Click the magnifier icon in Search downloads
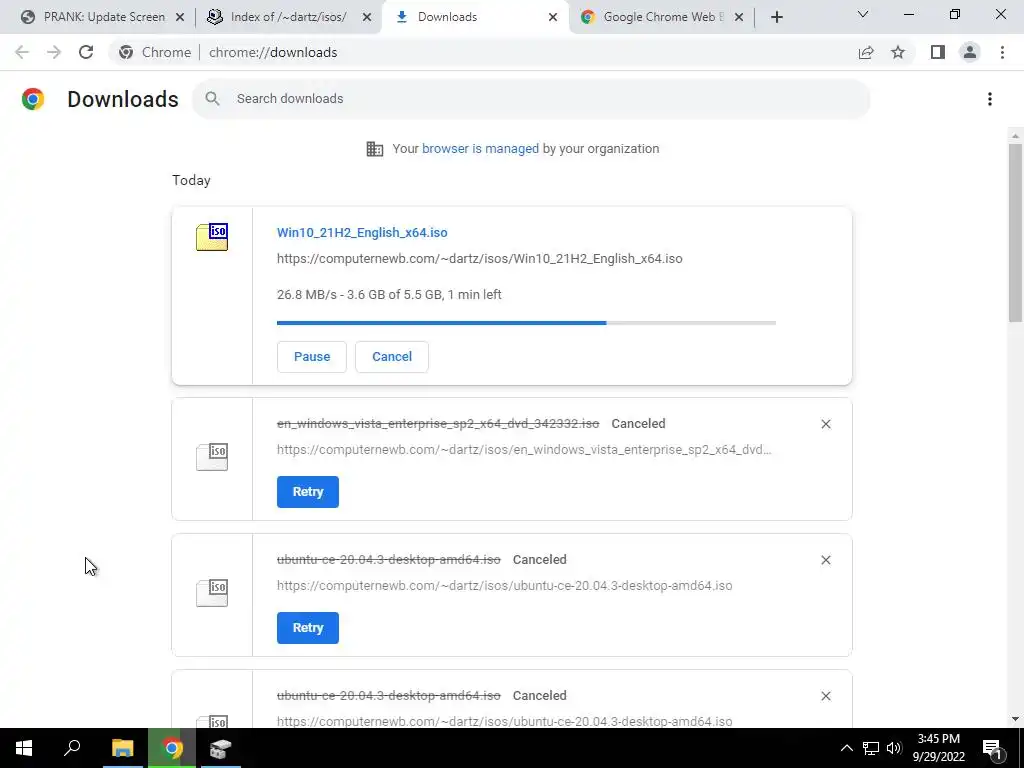 pyautogui.click(x=212, y=99)
